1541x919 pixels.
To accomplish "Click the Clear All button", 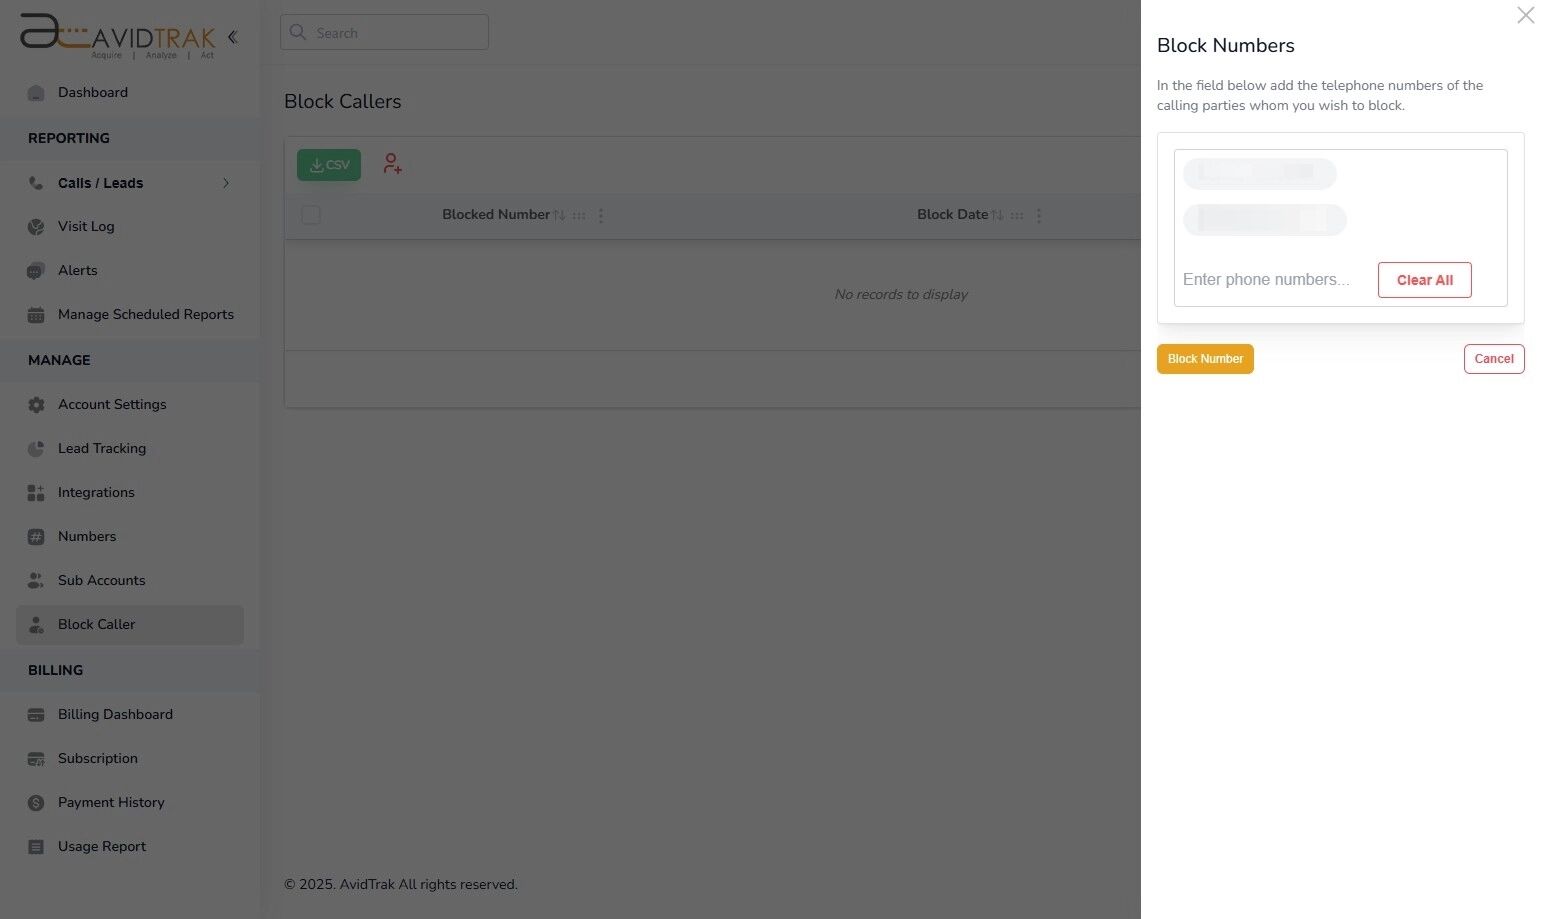I will point(1424,280).
